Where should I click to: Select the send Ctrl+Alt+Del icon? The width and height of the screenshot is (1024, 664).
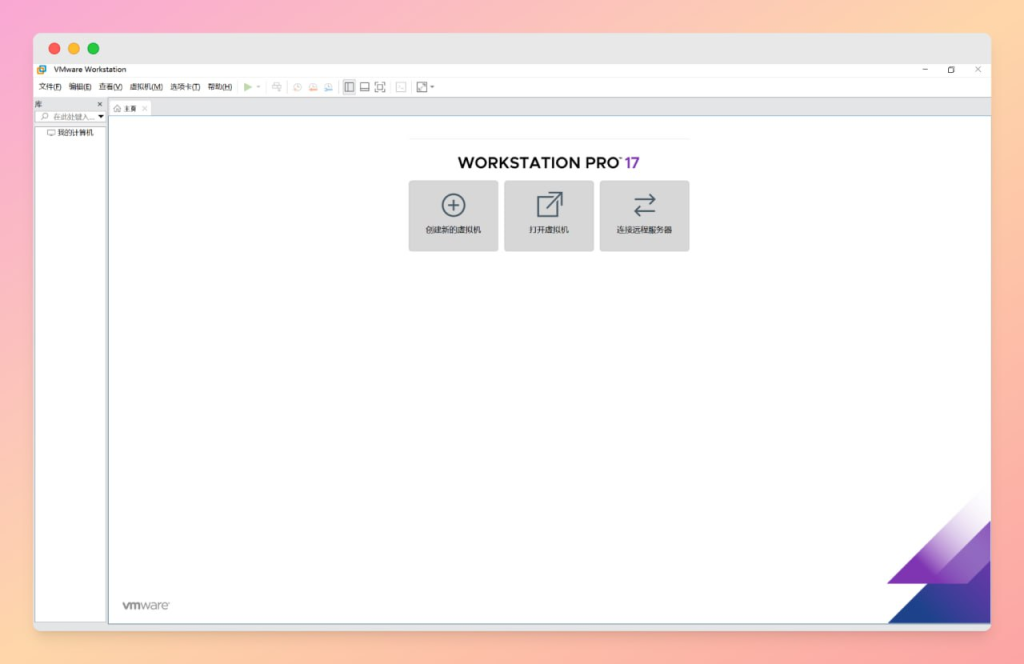pyautogui.click(x=277, y=87)
